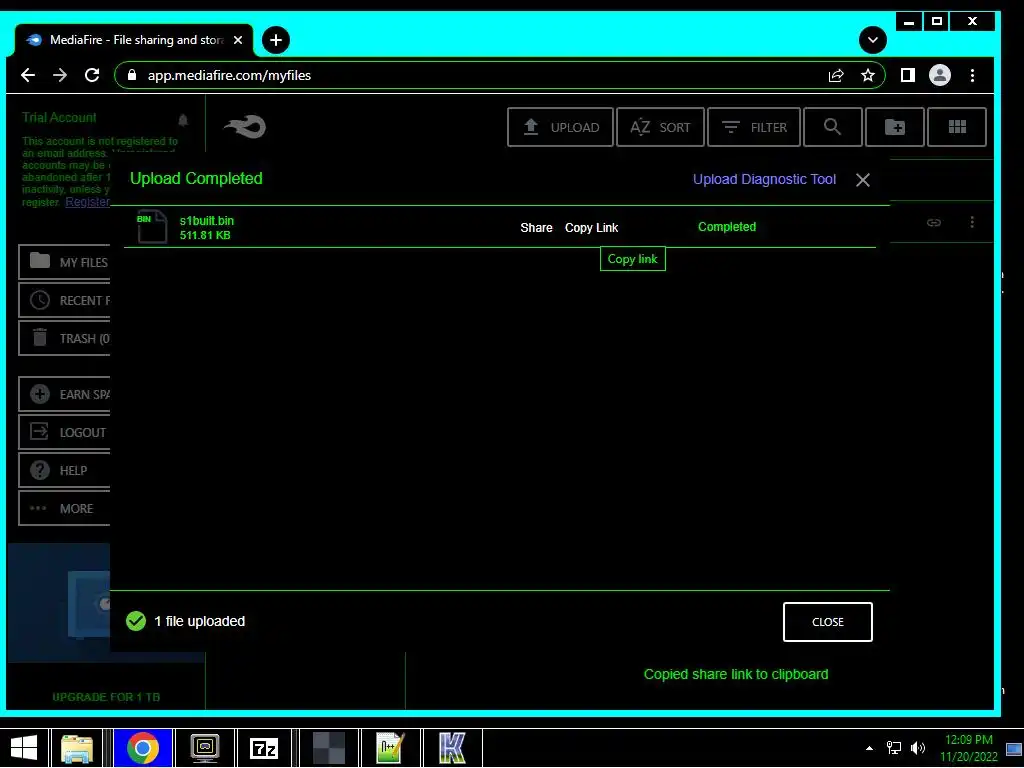Click the monitor app icon in taskbar
The width and height of the screenshot is (1024, 768).
tap(205, 748)
